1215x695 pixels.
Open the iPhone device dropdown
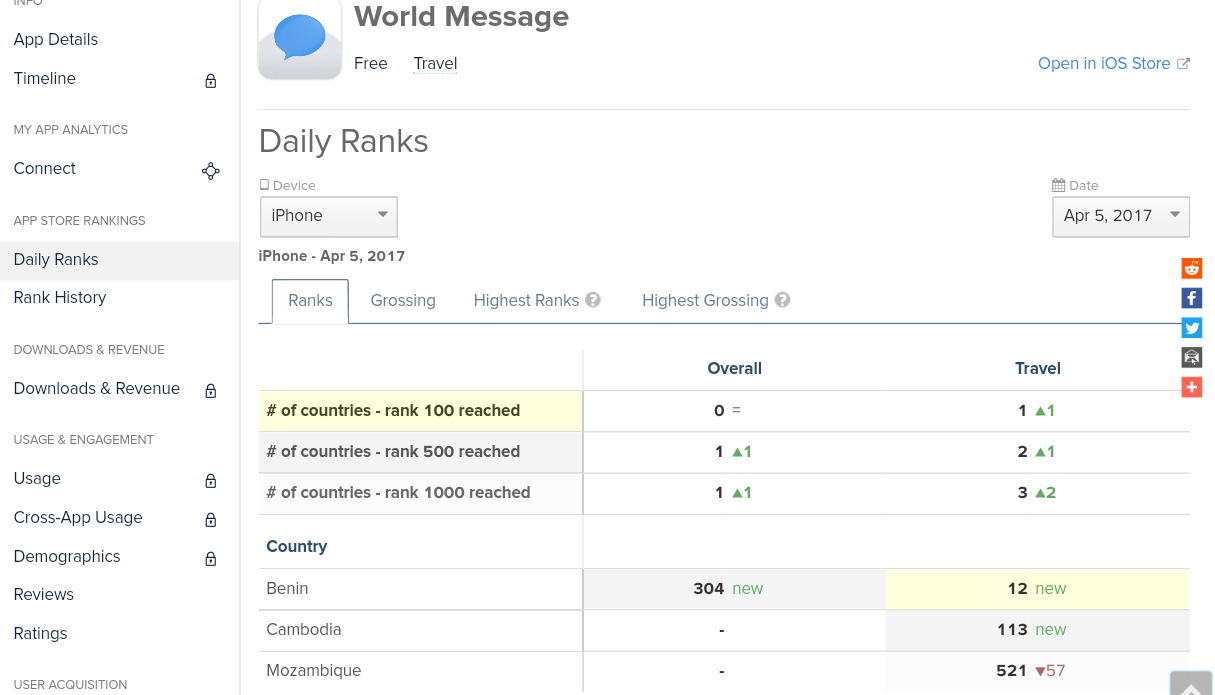tap(328, 216)
